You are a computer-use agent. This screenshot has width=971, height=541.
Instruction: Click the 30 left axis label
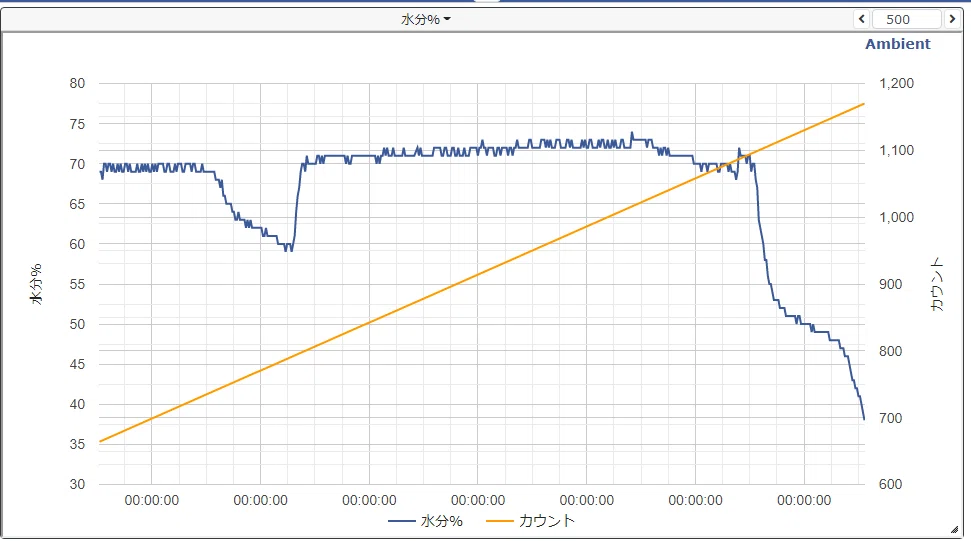(x=77, y=484)
